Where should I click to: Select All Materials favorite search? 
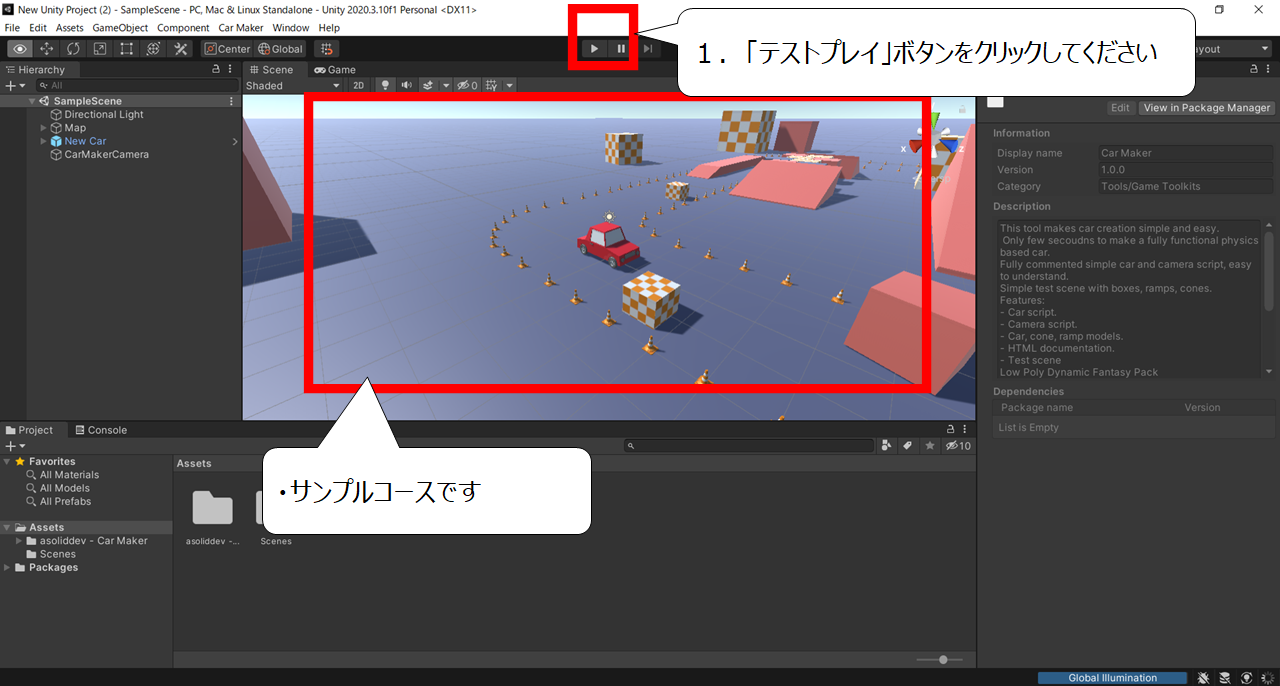tap(69, 475)
